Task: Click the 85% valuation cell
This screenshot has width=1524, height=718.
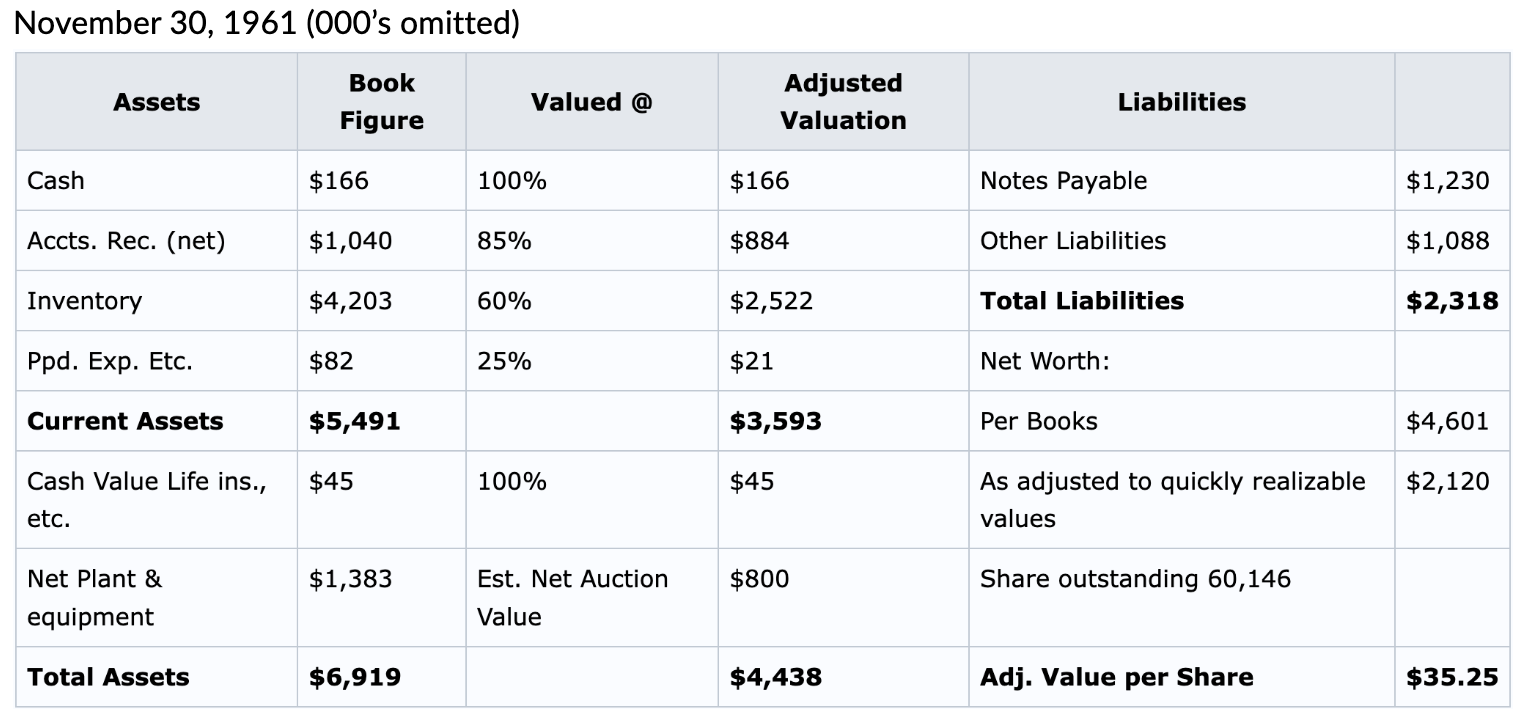Action: (x=505, y=241)
